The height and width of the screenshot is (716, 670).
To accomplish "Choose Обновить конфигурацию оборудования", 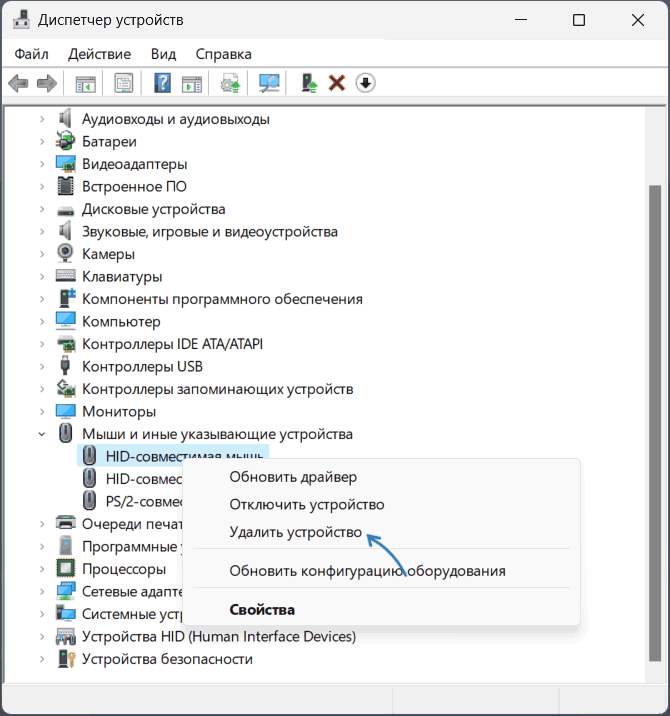I will pyautogui.click(x=381, y=571).
